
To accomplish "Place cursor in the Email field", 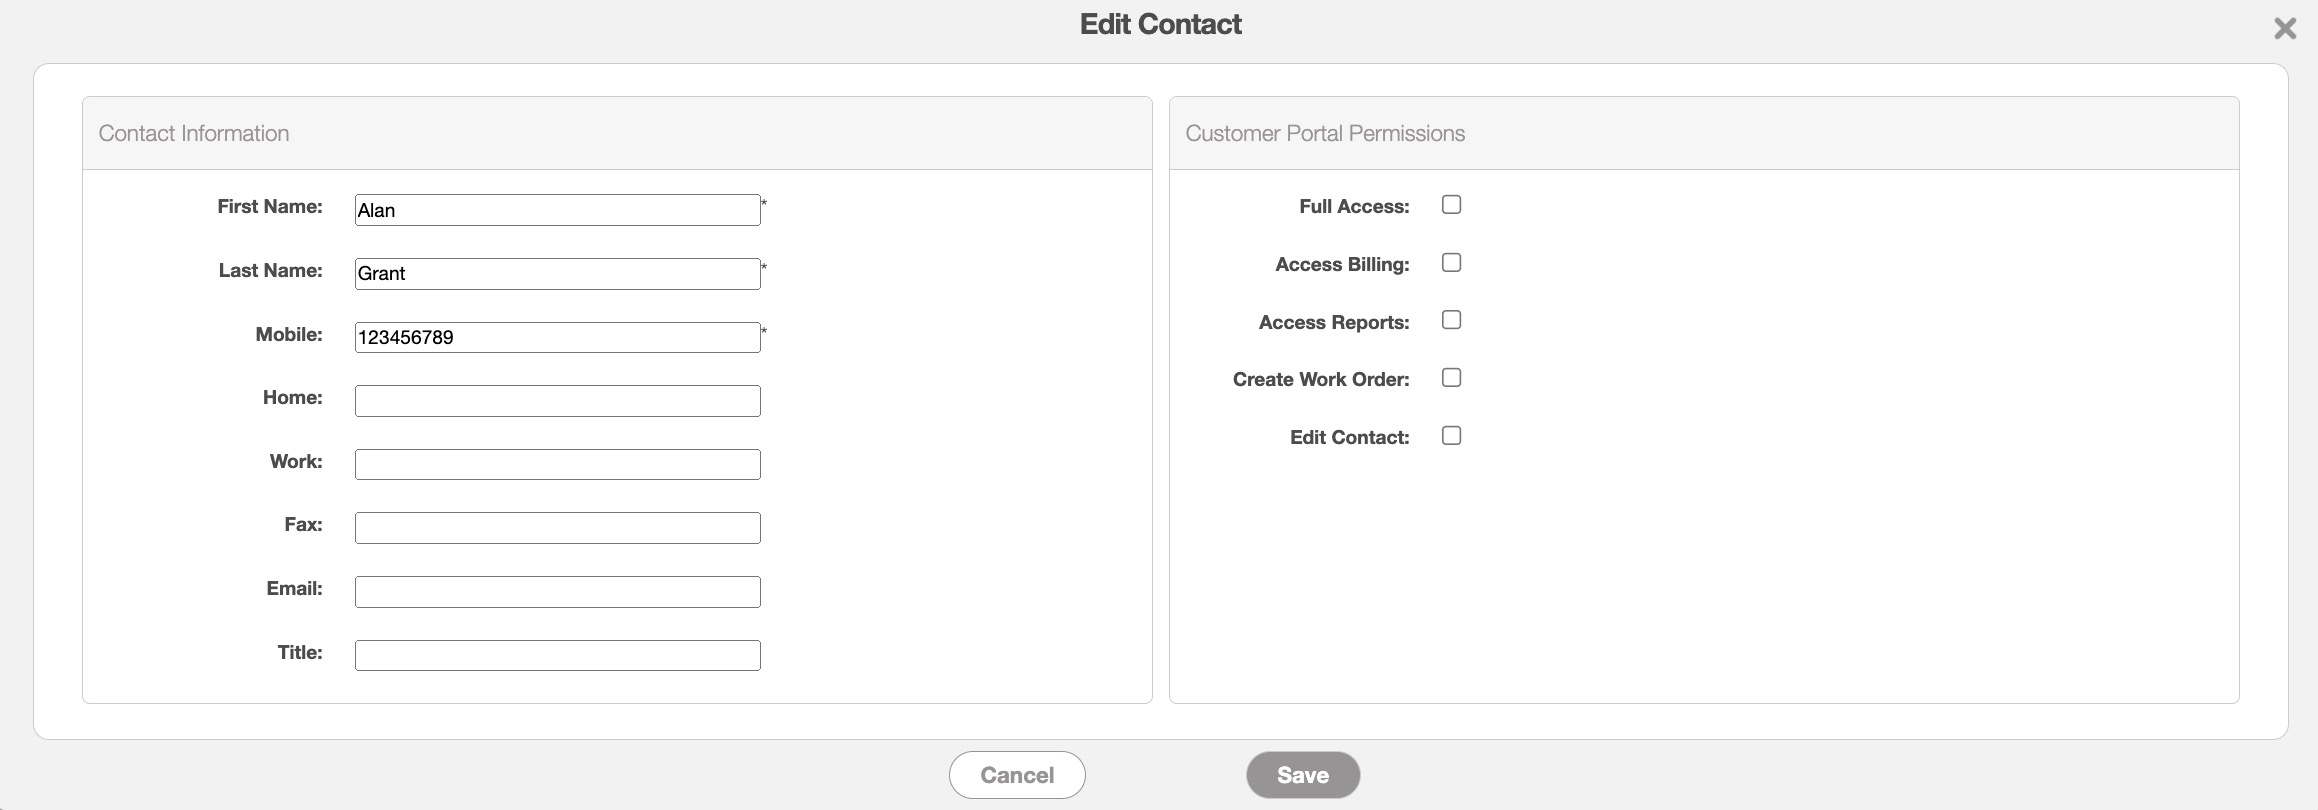I will click(x=557, y=592).
